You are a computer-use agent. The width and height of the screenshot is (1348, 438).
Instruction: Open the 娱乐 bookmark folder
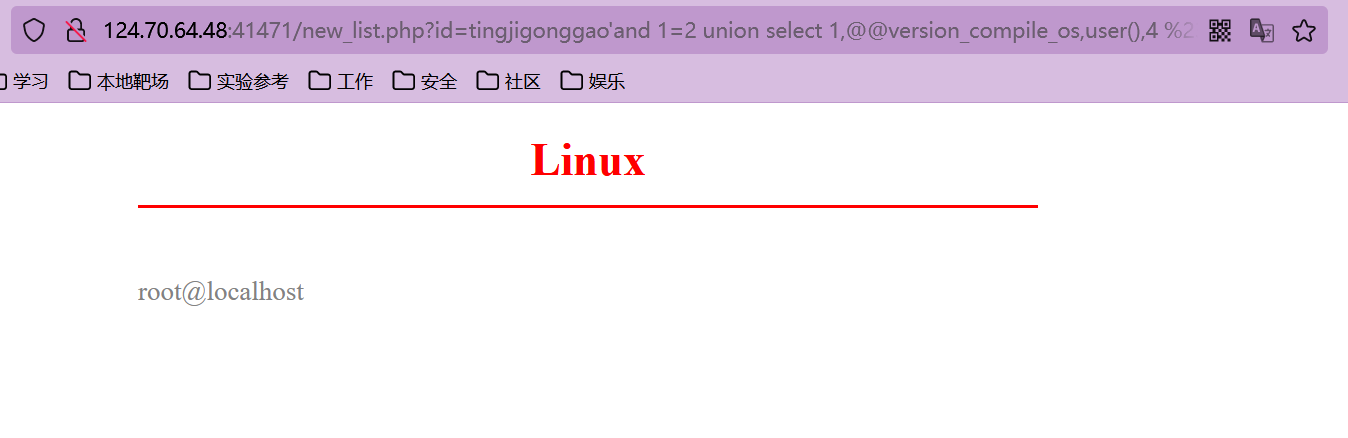click(x=593, y=81)
